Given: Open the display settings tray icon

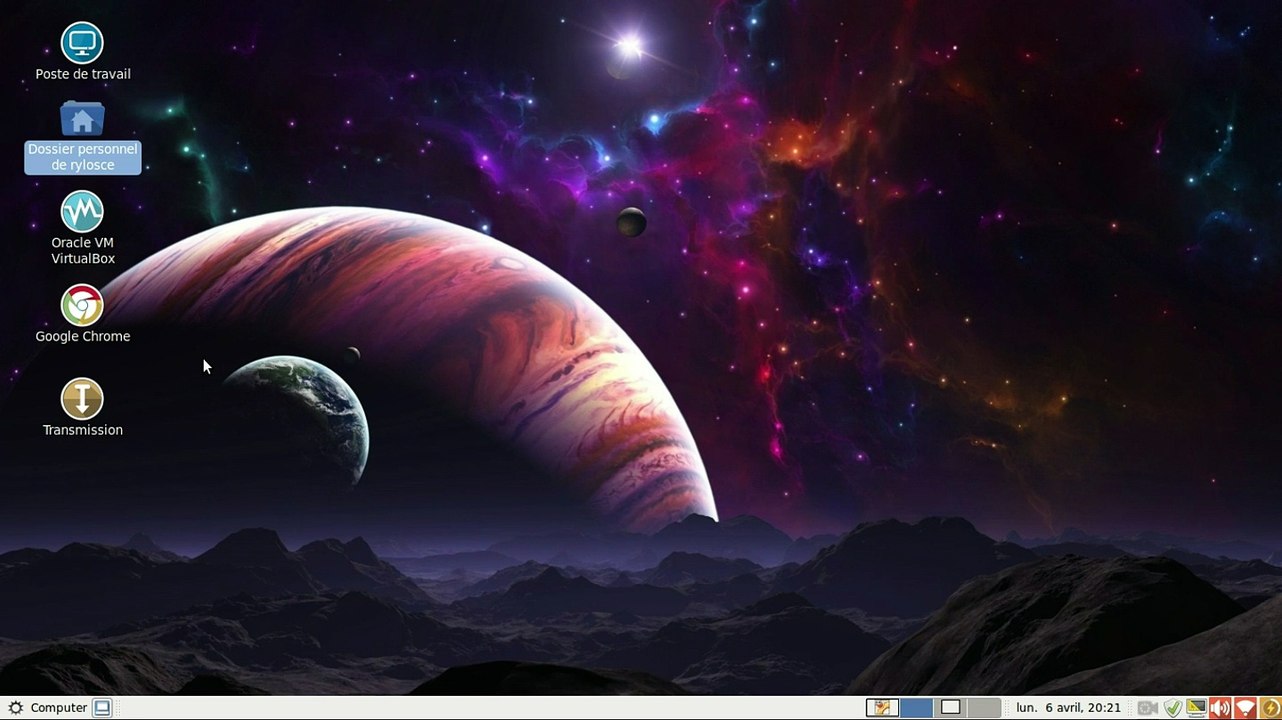Looking at the screenshot, I should (1196, 708).
